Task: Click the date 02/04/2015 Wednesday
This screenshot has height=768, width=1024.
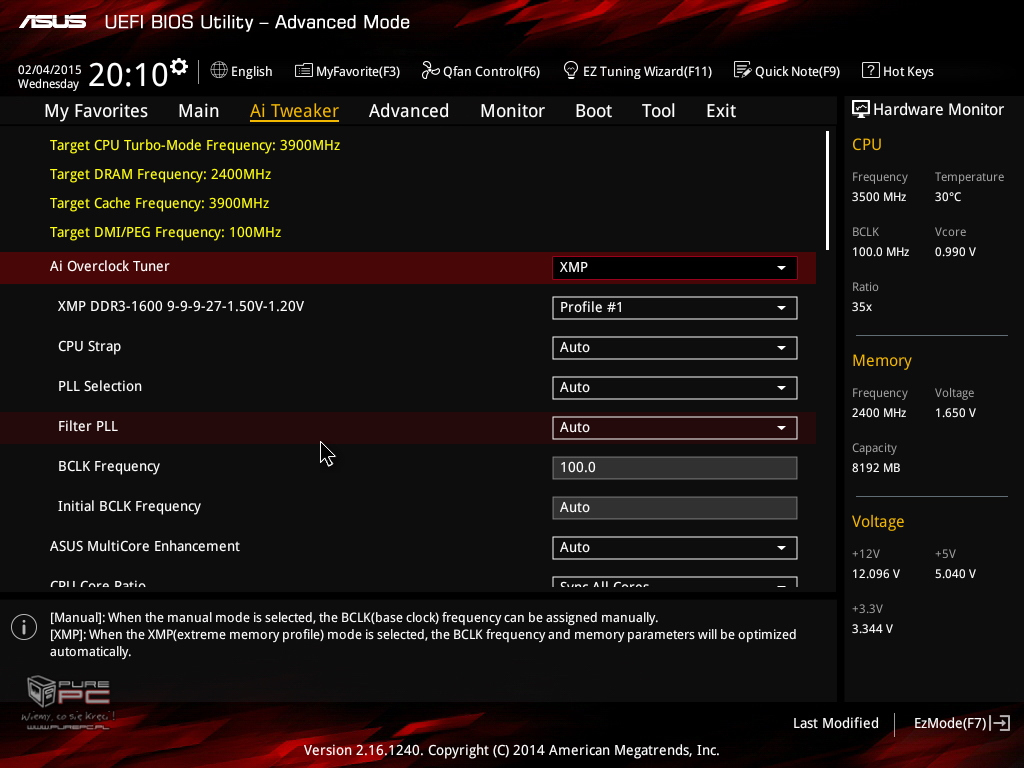Action: pyautogui.click(x=50, y=76)
